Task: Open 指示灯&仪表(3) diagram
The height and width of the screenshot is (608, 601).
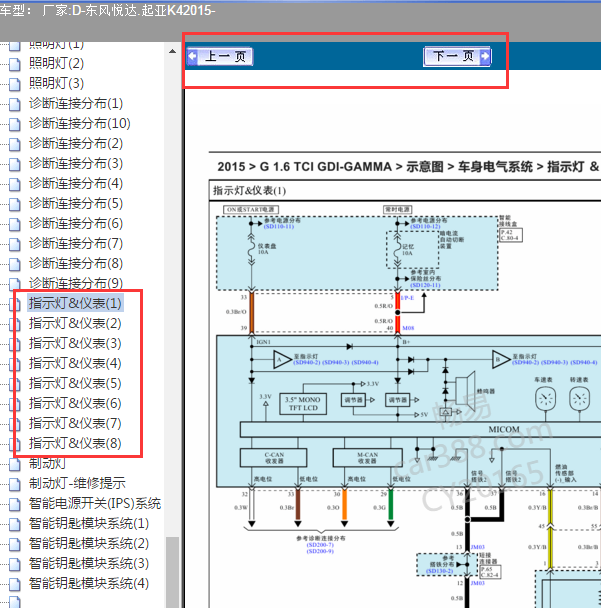Action: 75,344
